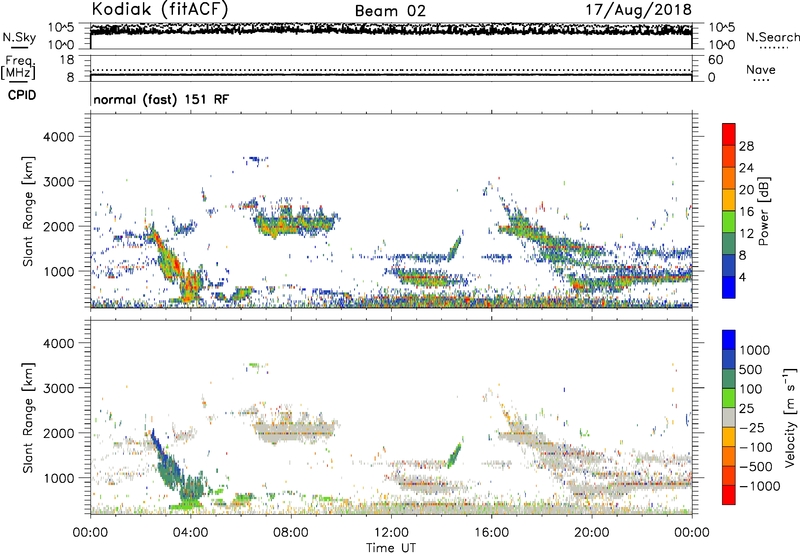
Task: Click the 04:00 time axis tick label
Action: click(x=191, y=533)
